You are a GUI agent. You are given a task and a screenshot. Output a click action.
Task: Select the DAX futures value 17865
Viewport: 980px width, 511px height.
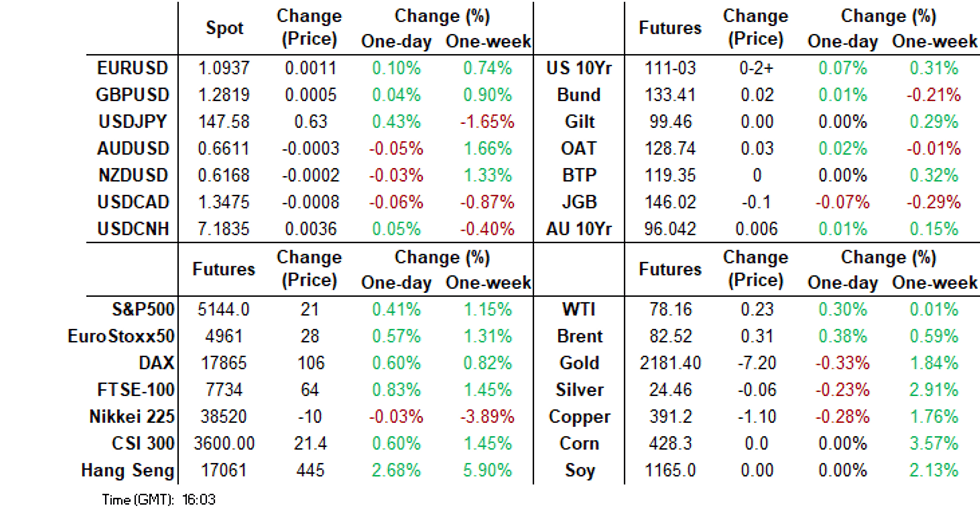[x=224, y=363]
